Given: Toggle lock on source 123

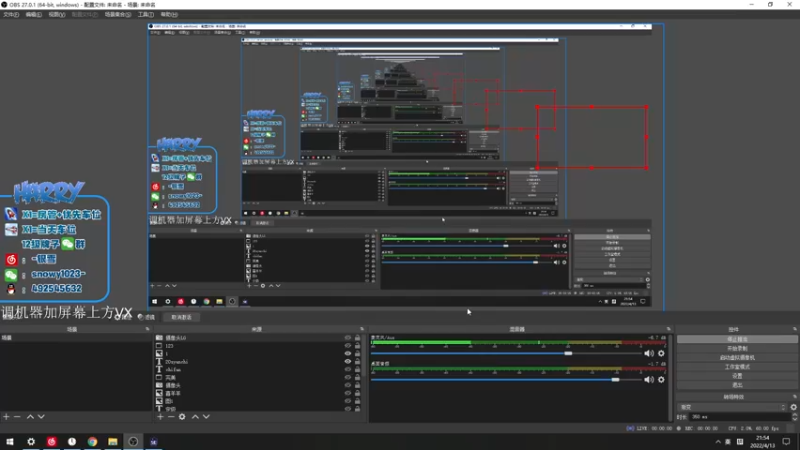Looking at the screenshot, I should pyautogui.click(x=357, y=345).
